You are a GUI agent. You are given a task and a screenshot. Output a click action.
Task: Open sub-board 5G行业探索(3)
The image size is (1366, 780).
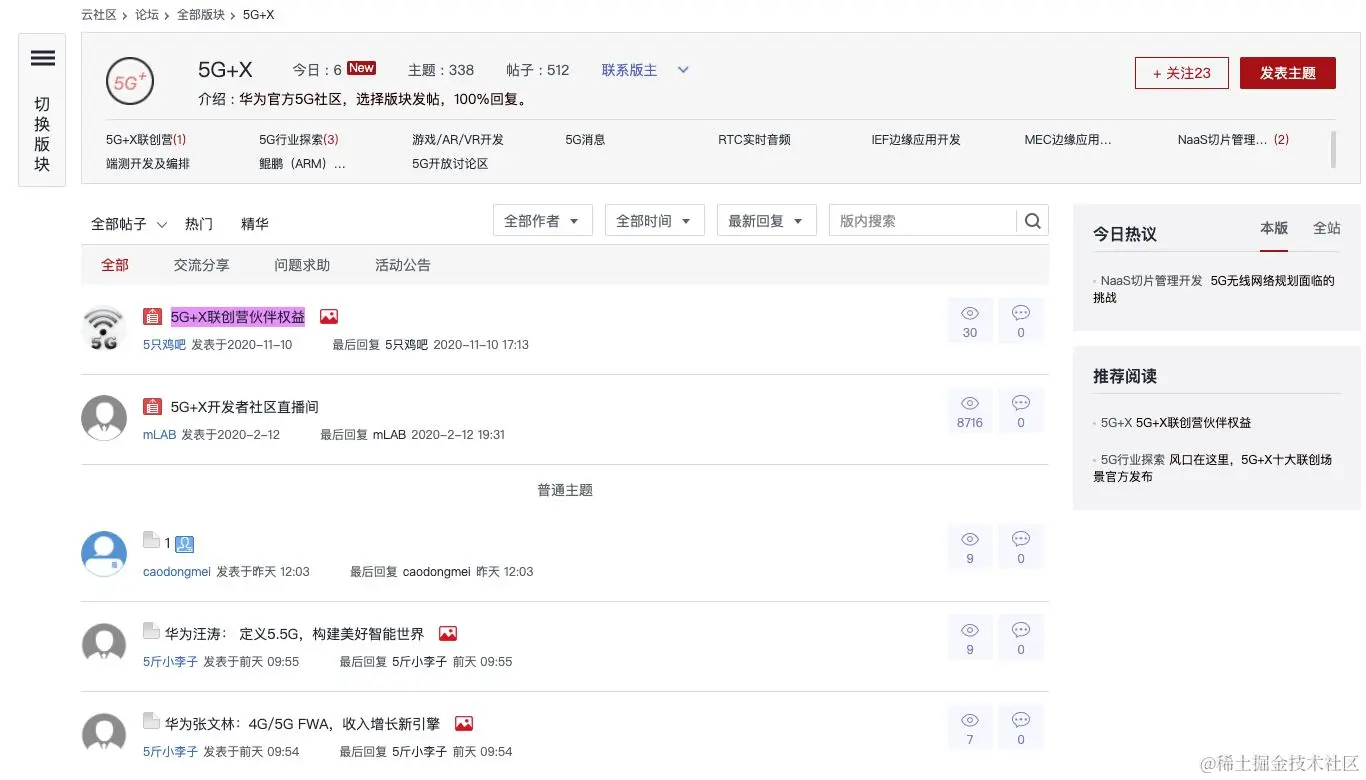pos(299,140)
